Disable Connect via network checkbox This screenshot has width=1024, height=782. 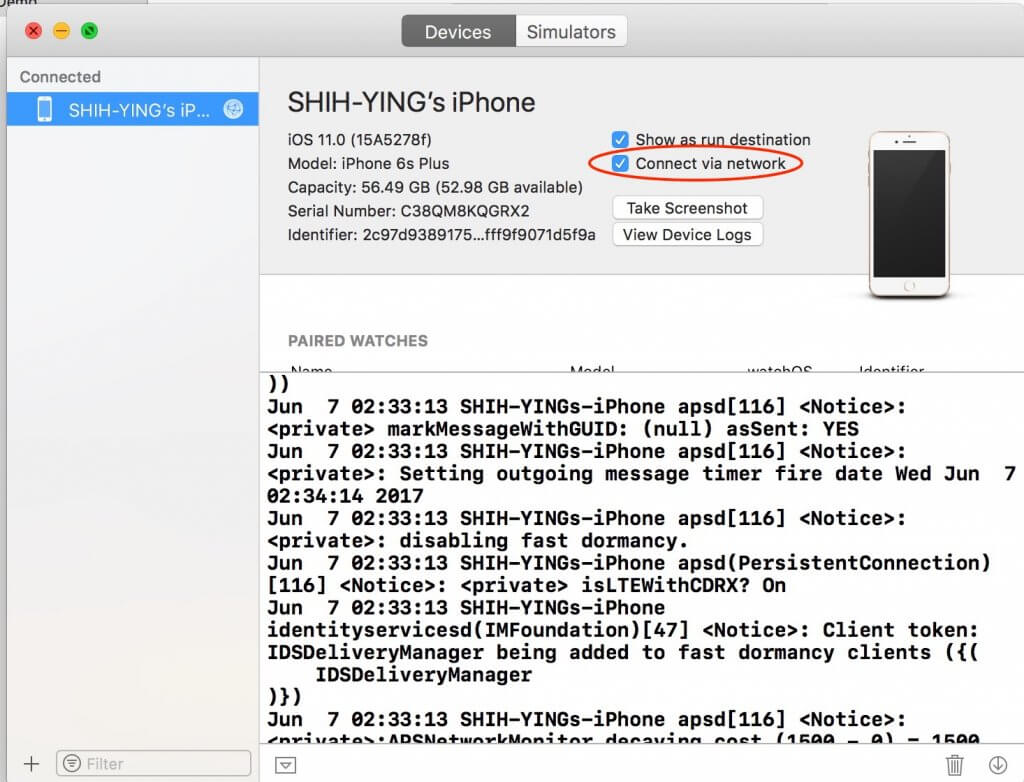pos(620,163)
